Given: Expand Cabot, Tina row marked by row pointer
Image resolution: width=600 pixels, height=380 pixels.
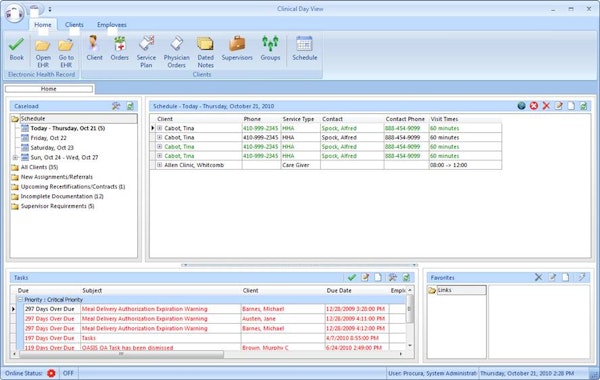Looking at the screenshot, I should coord(160,128).
